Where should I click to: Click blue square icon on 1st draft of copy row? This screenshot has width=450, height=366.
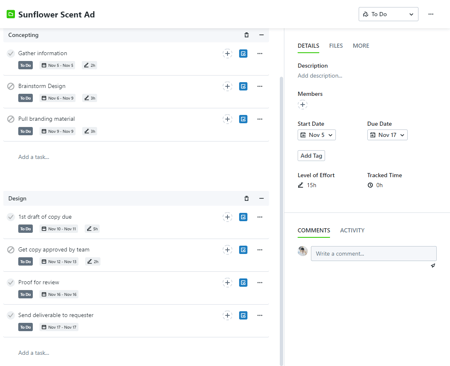click(x=243, y=217)
